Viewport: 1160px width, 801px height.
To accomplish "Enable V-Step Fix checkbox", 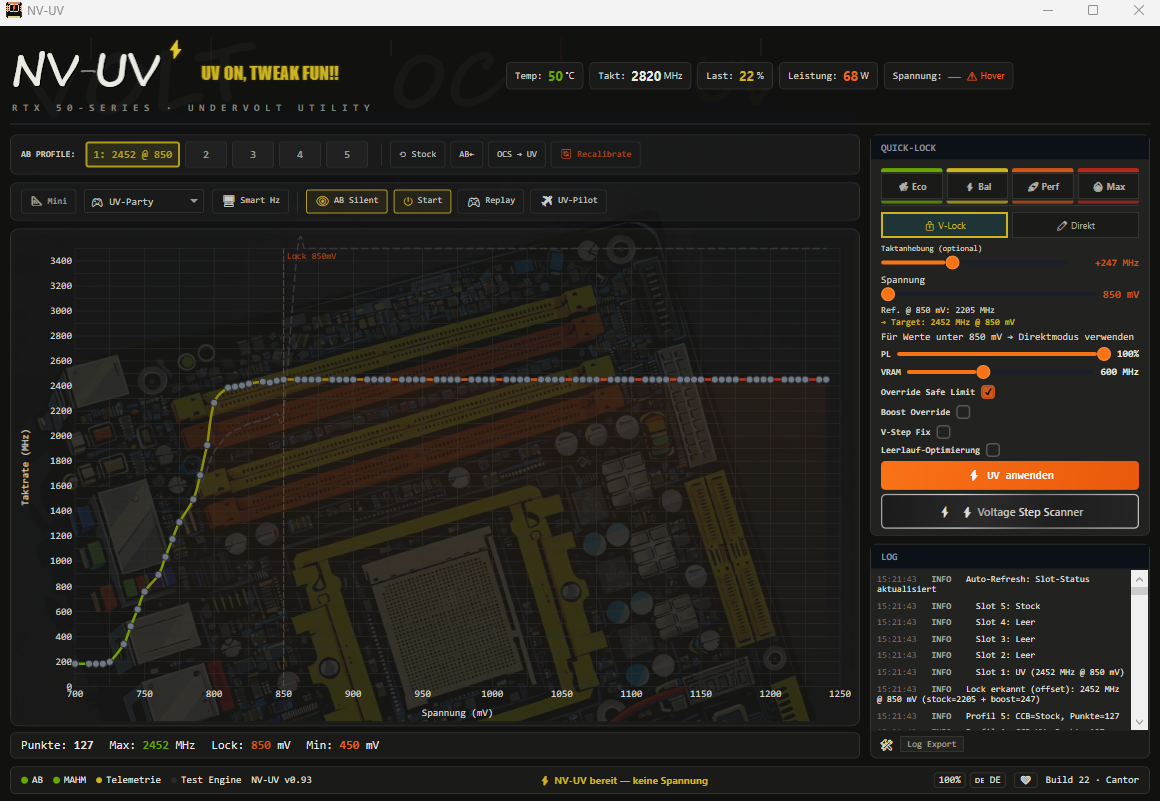I will click(x=943, y=432).
